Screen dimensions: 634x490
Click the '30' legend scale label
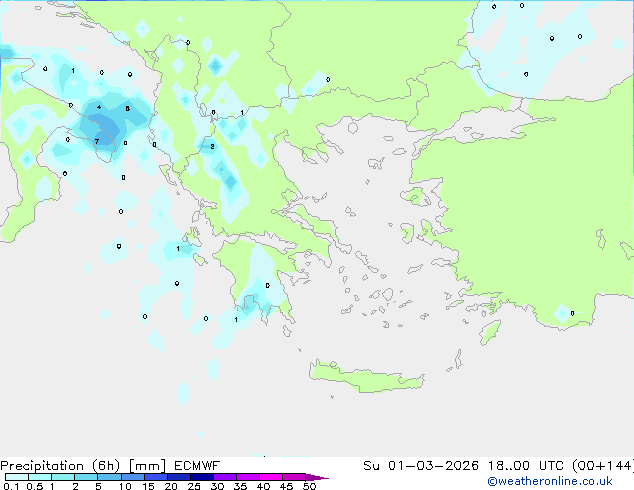[217, 486]
